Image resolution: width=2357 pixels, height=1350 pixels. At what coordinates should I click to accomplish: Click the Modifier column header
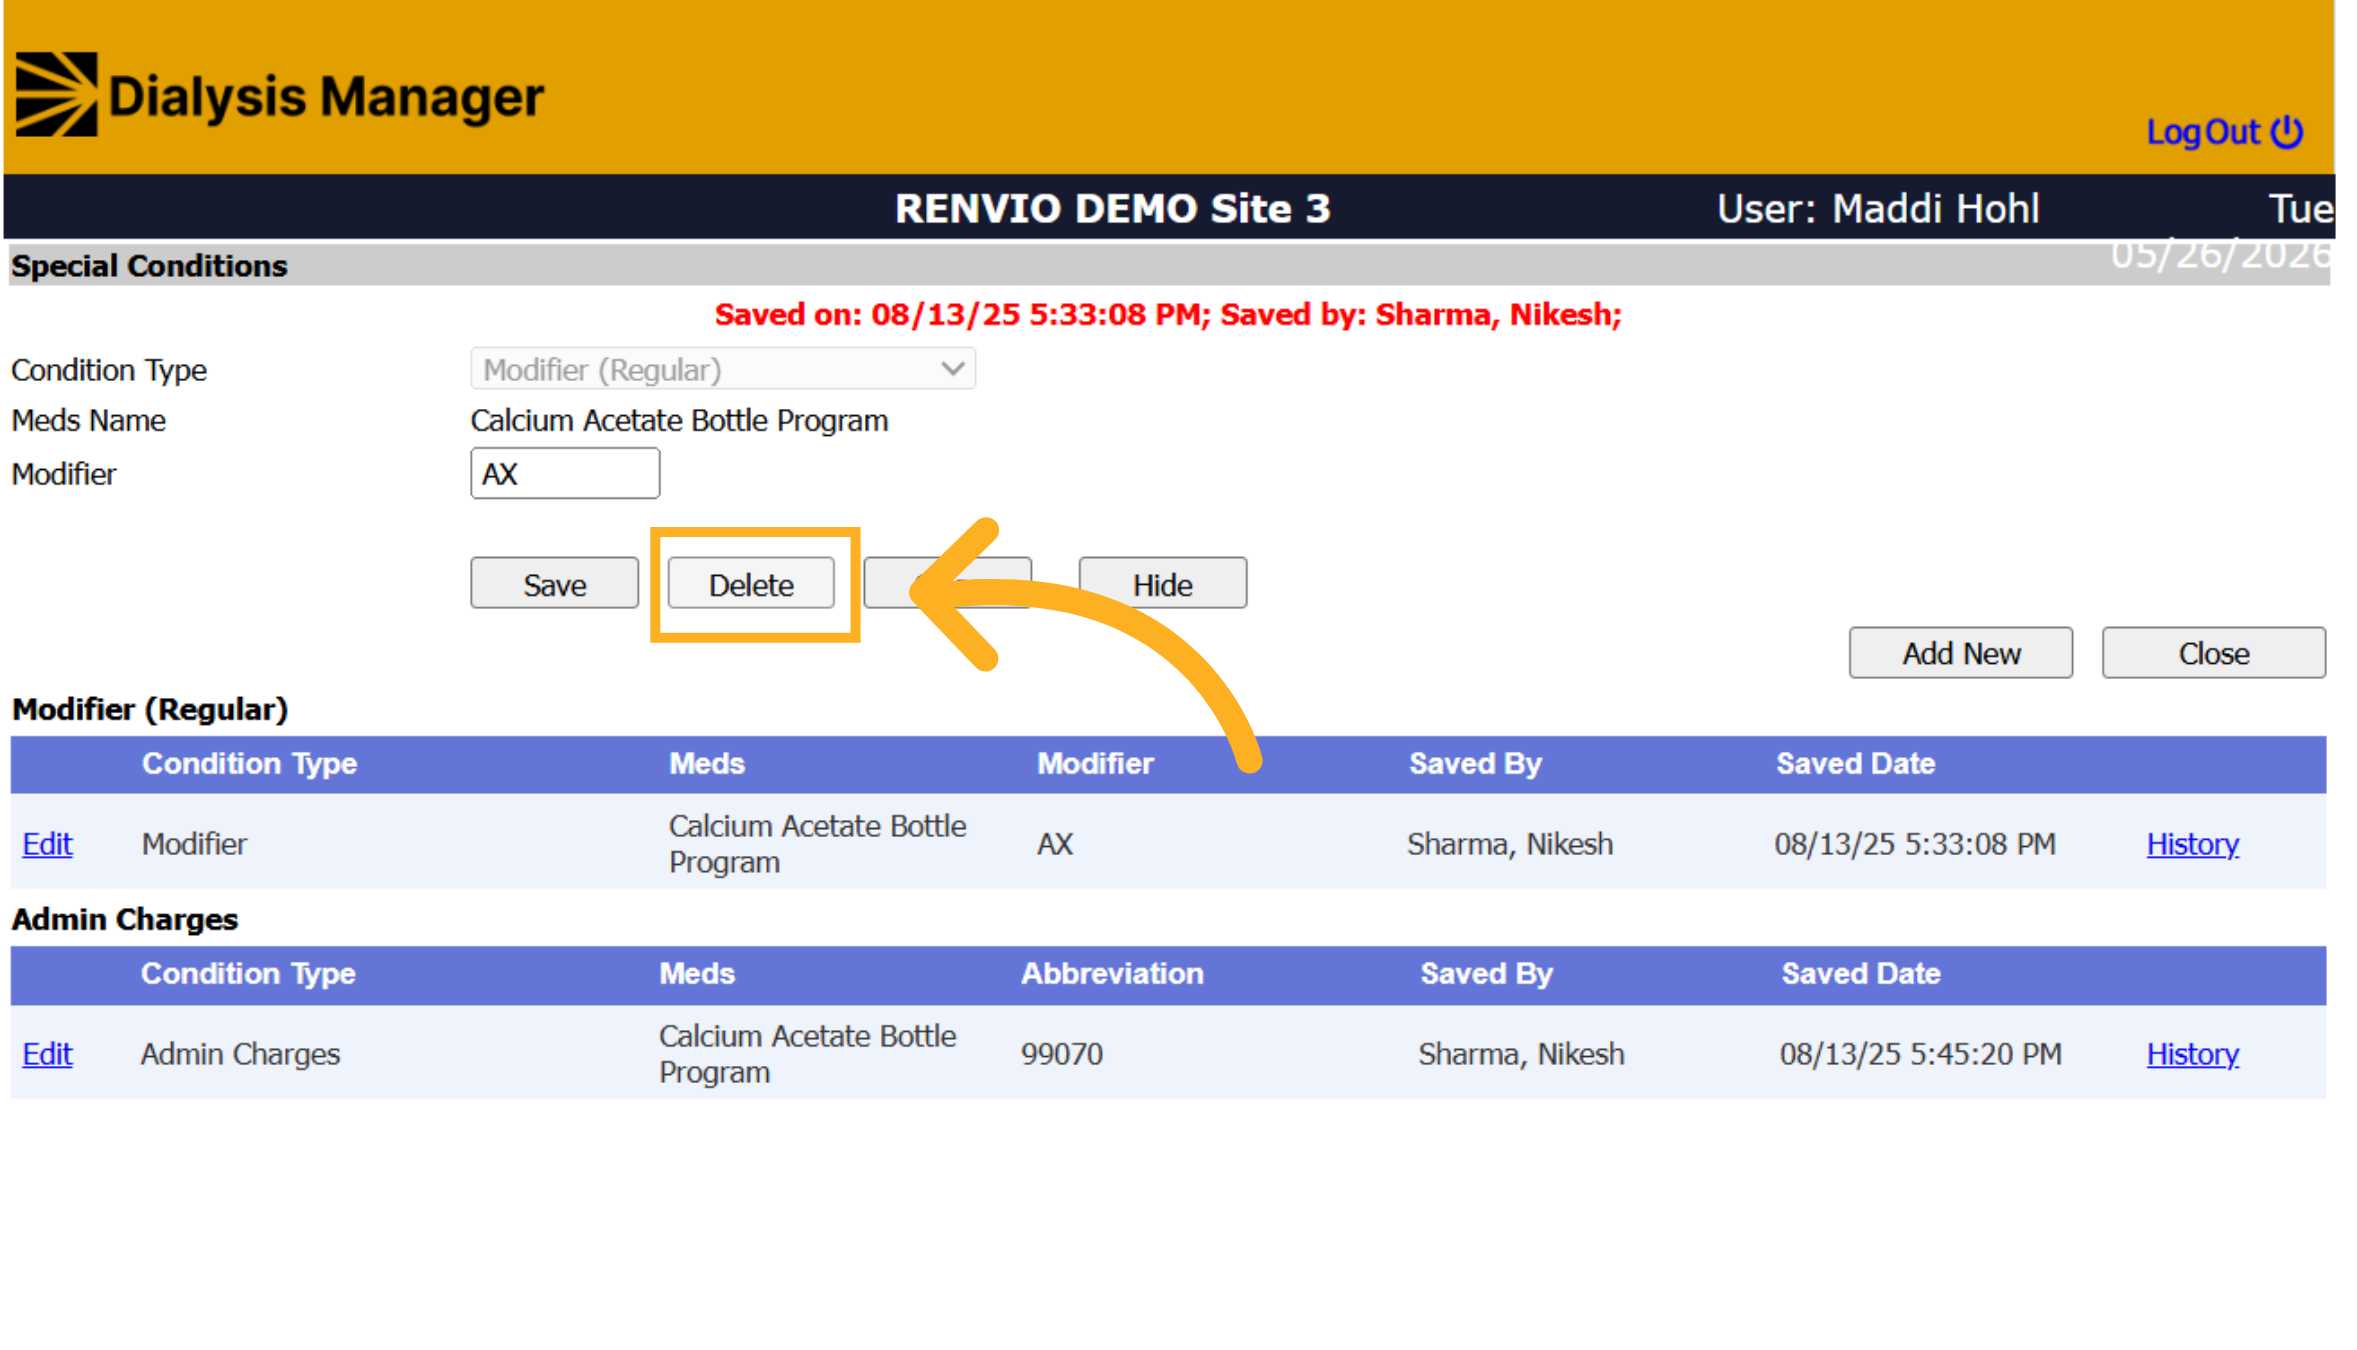[x=1095, y=764]
